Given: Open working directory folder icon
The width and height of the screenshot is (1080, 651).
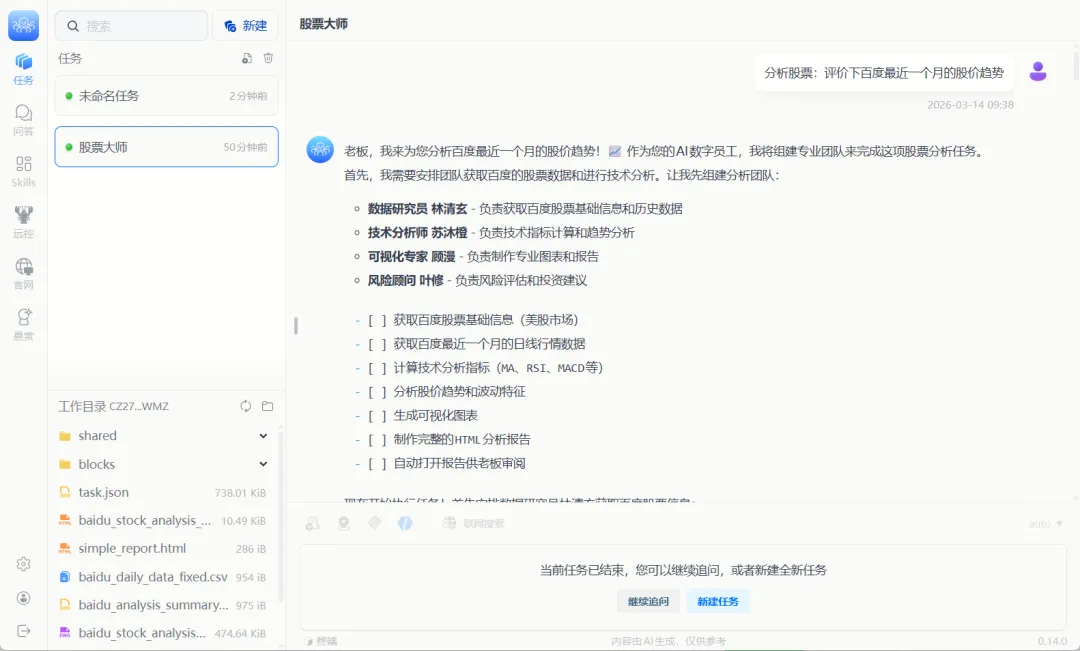Looking at the screenshot, I should [x=268, y=406].
